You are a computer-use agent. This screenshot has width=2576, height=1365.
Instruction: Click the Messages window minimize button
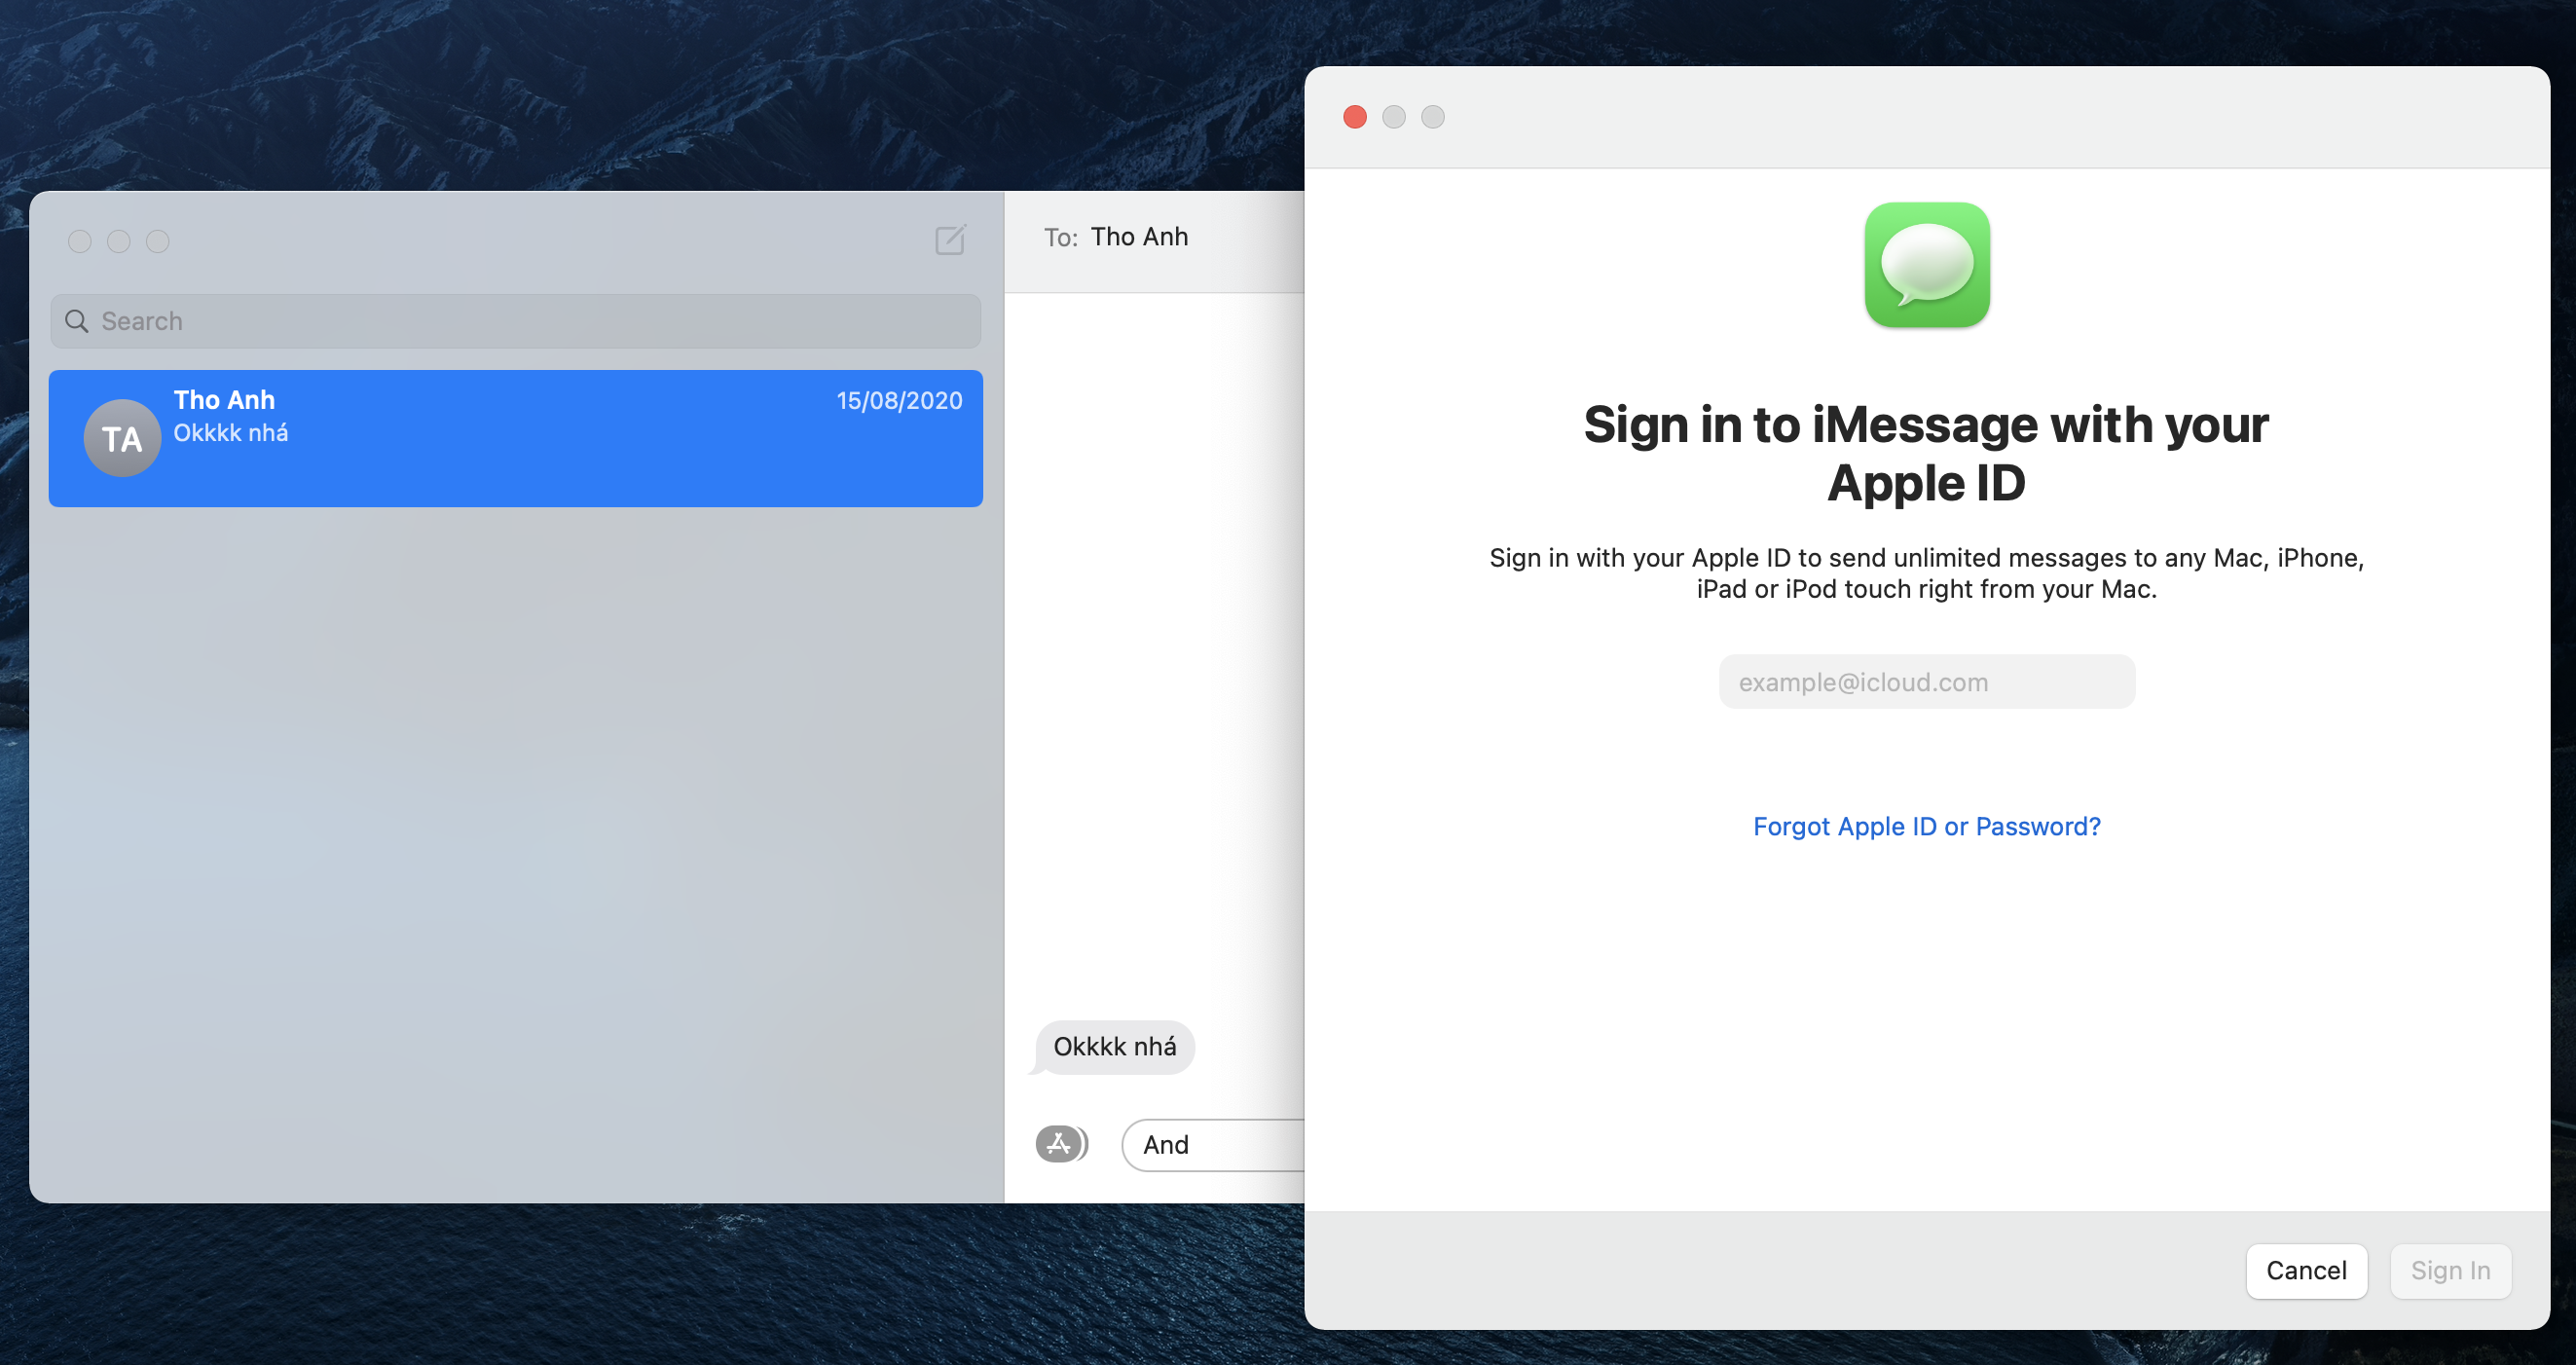click(119, 241)
